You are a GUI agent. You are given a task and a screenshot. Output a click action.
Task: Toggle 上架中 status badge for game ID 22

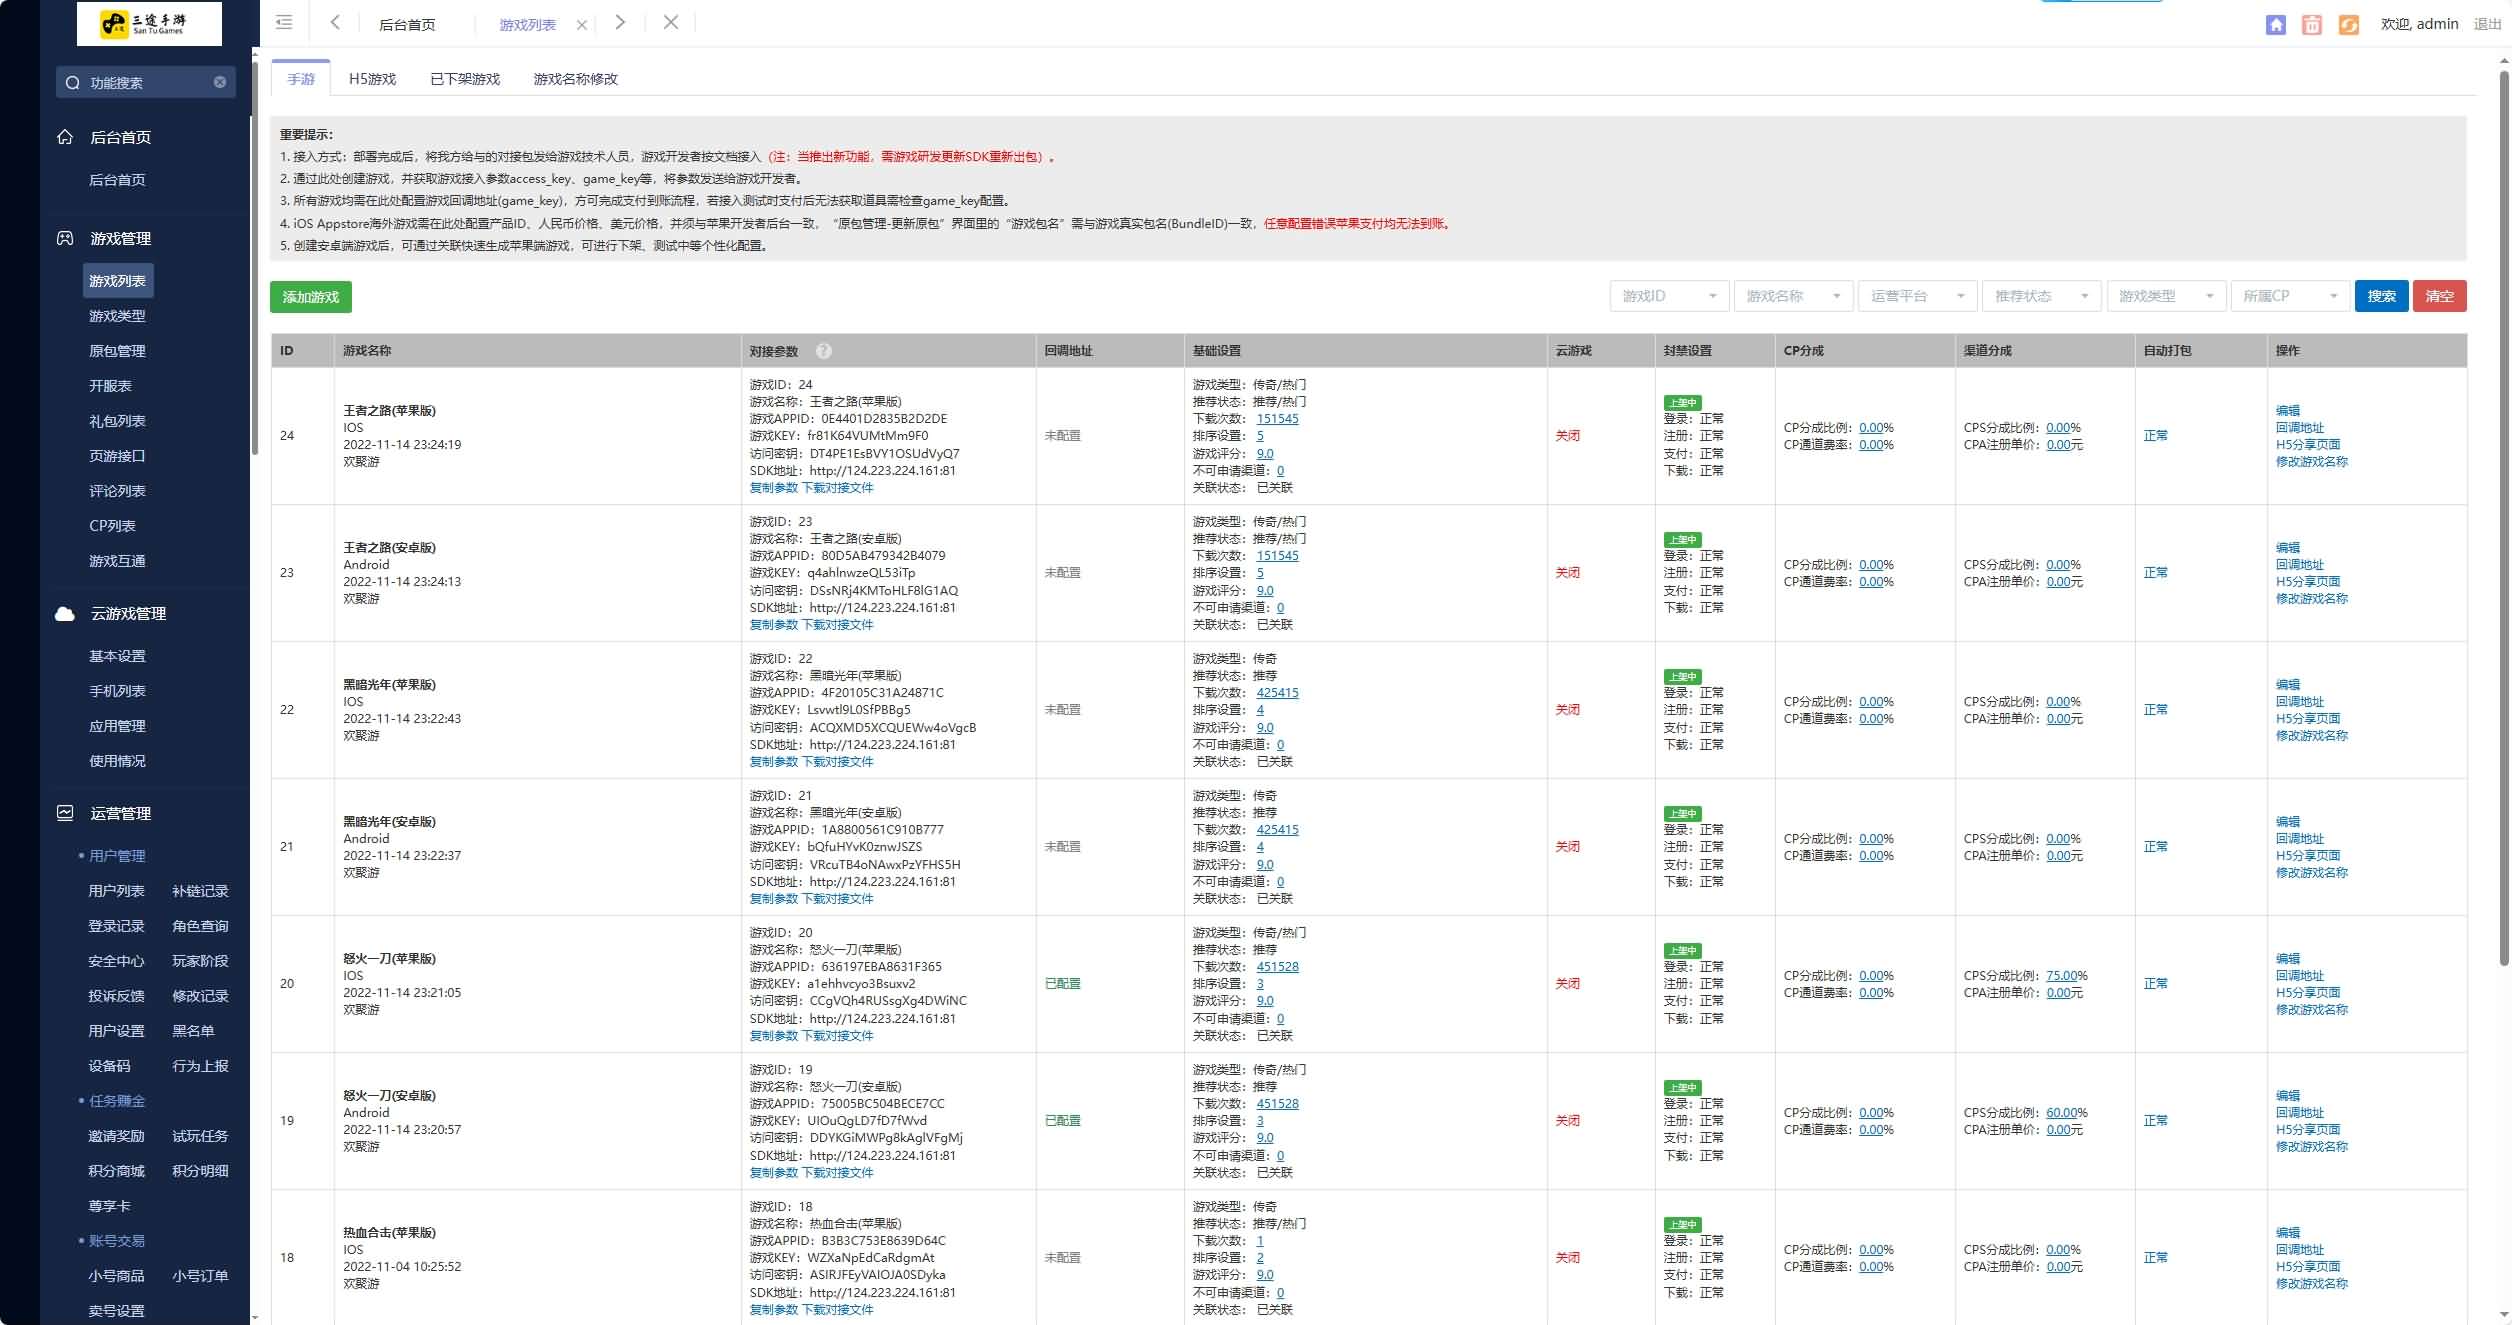[1682, 677]
